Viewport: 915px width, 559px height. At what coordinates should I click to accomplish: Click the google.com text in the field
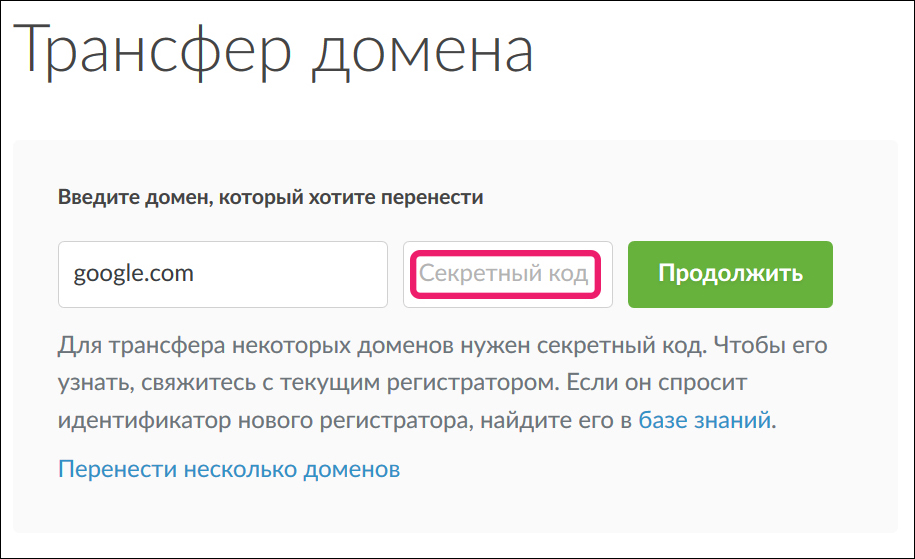pos(134,274)
